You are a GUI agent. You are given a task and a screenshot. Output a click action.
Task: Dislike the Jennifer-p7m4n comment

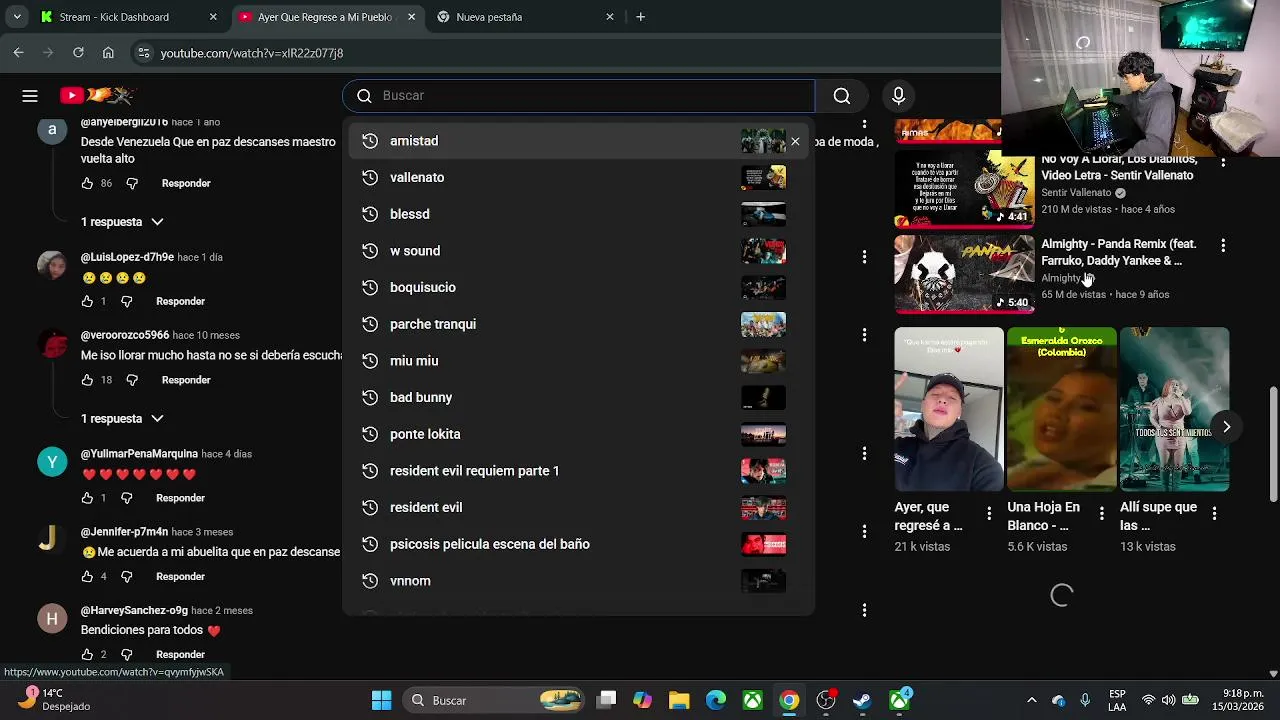(127, 577)
